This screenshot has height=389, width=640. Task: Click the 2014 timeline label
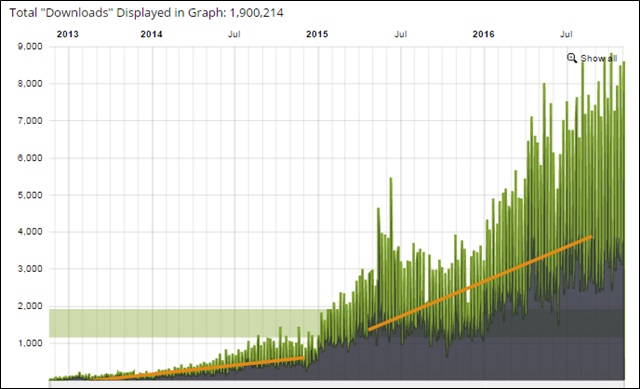coord(151,34)
